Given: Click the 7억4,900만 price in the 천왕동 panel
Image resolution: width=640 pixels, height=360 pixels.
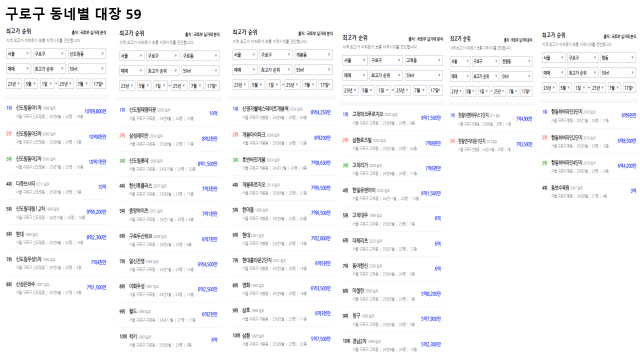Looking at the screenshot, I should (x=524, y=119).
